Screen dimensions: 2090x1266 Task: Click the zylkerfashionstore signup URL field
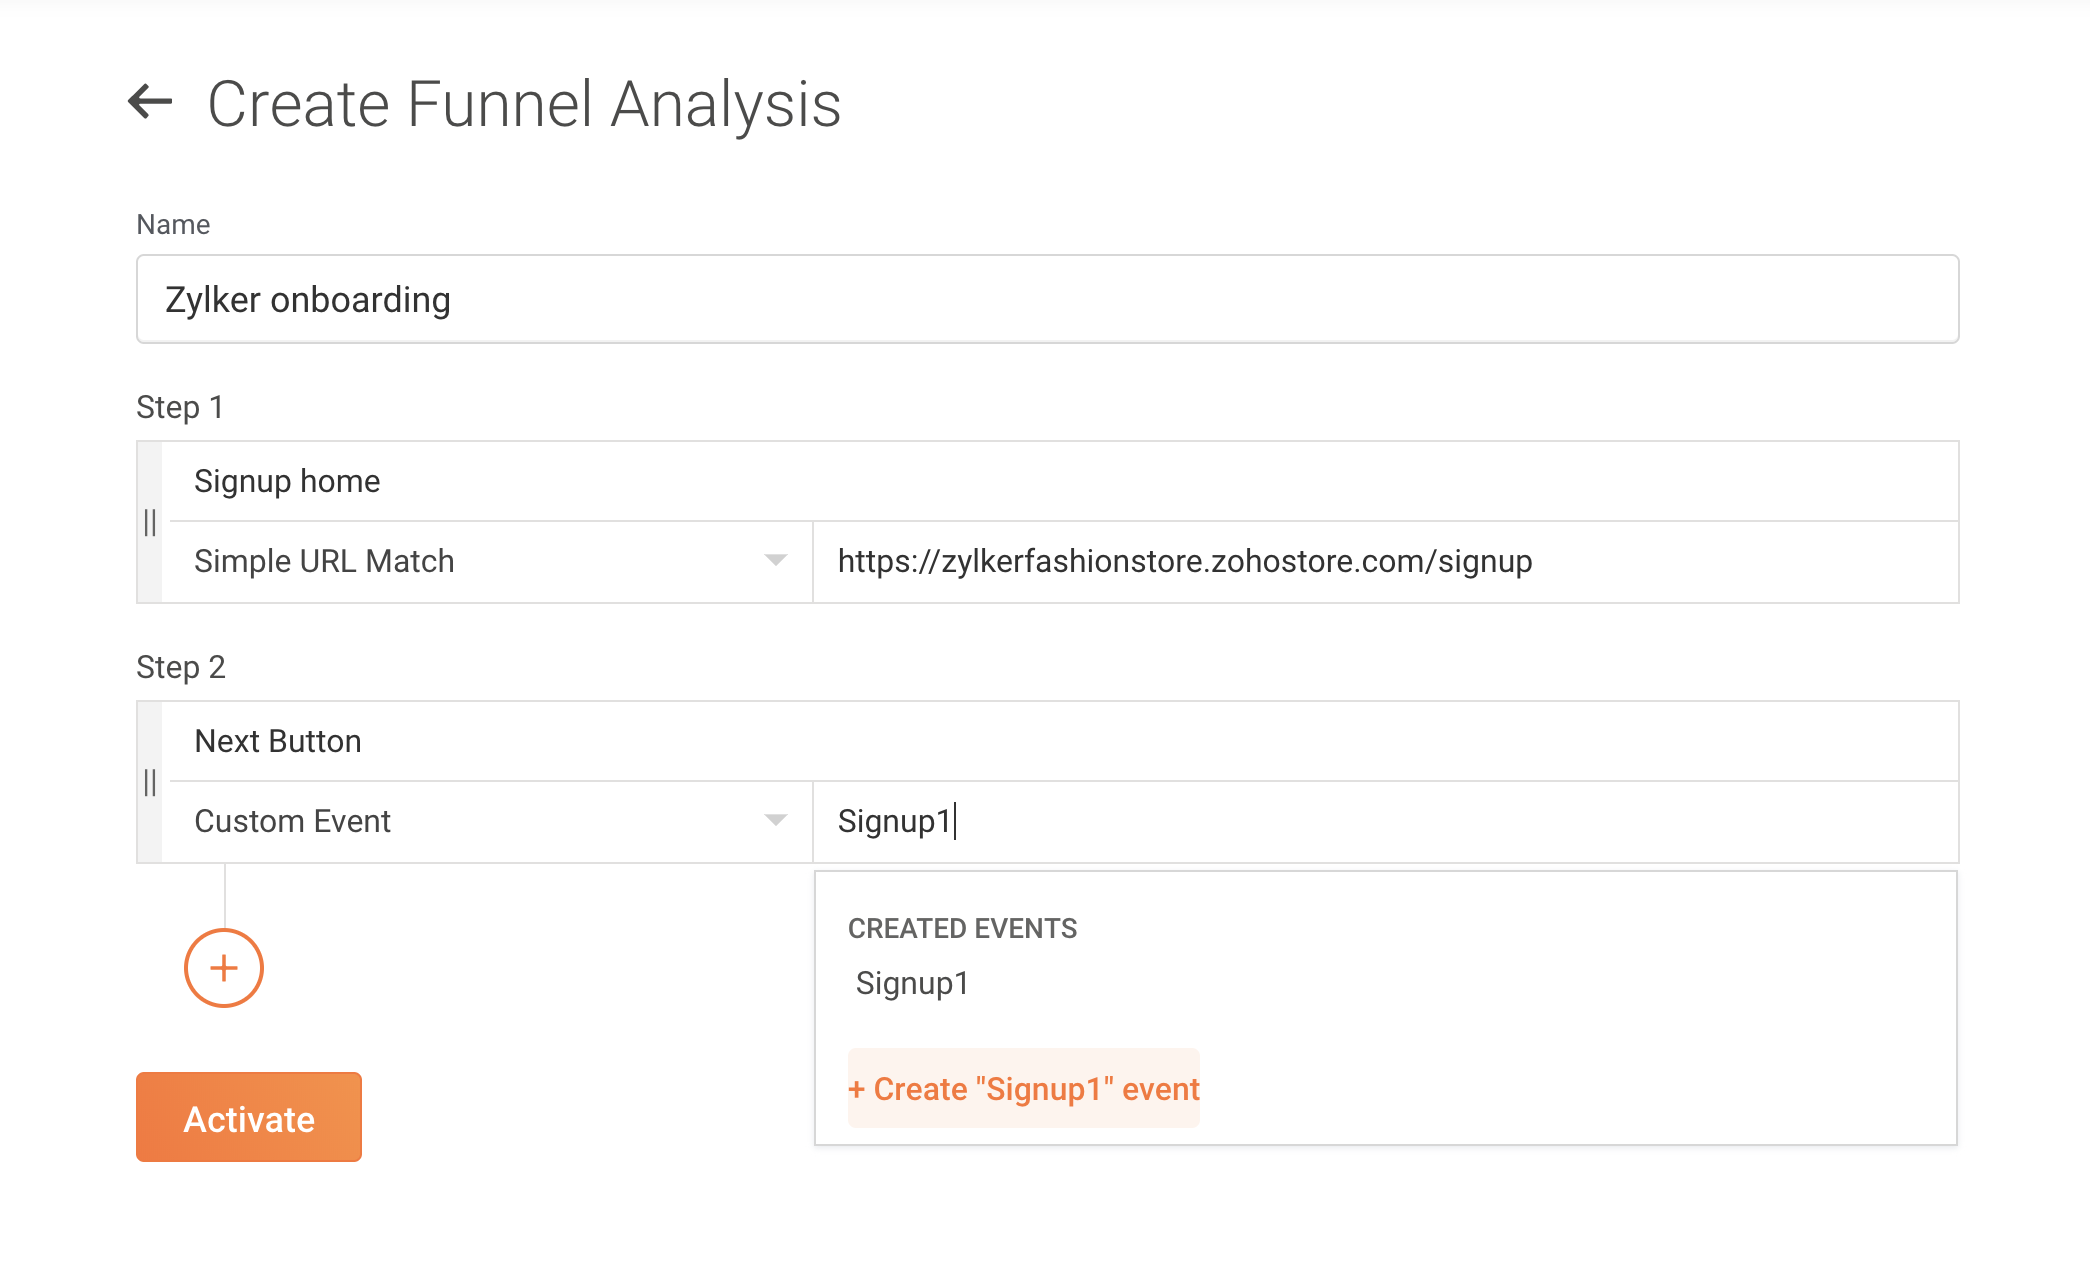1385,561
